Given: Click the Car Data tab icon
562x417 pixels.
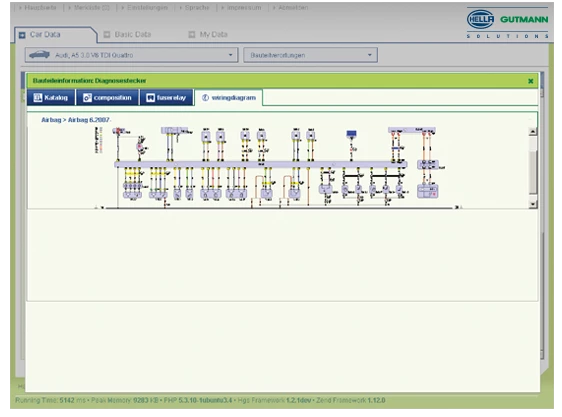Looking at the screenshot, I should click(22, 35).
